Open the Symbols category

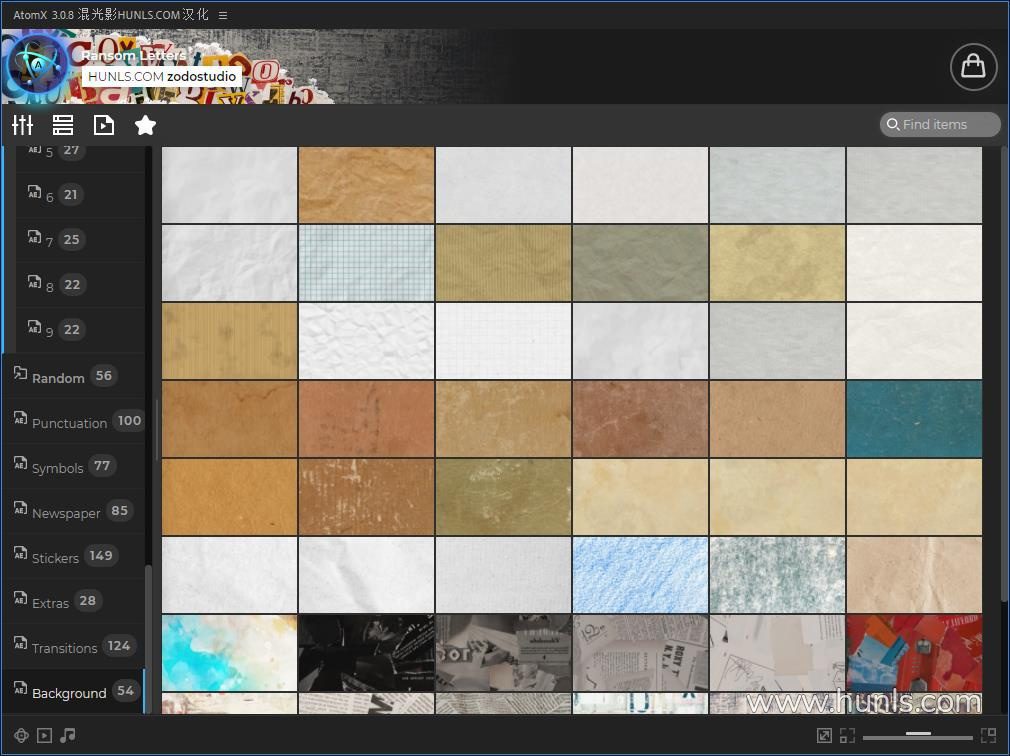point(73,466)
